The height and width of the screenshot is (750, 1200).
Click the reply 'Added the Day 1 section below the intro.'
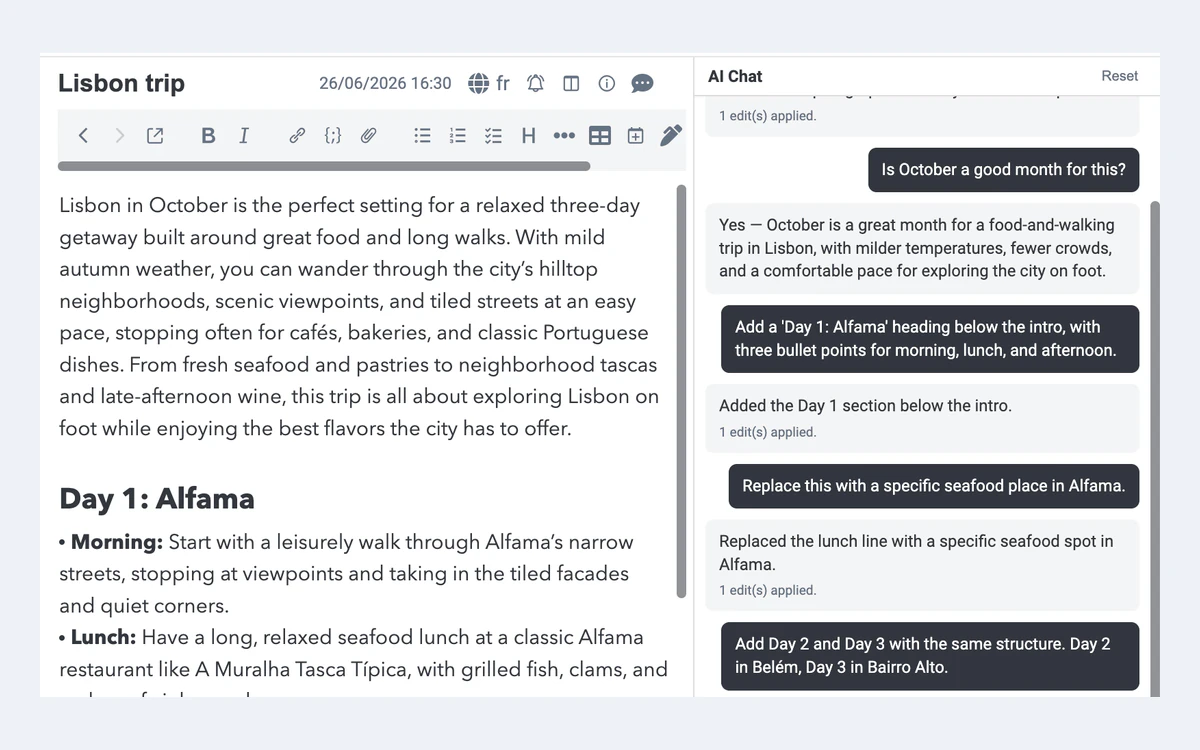tap(923, 418)
